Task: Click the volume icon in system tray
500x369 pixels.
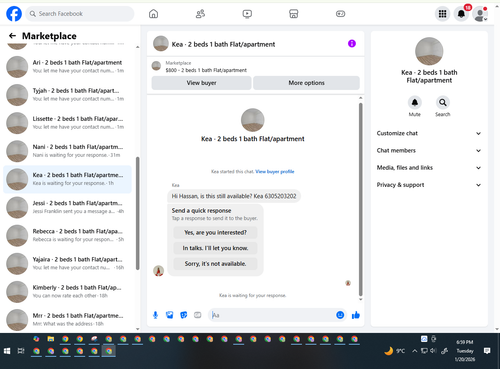Action: pyautogui.click(x=433, y=351)
